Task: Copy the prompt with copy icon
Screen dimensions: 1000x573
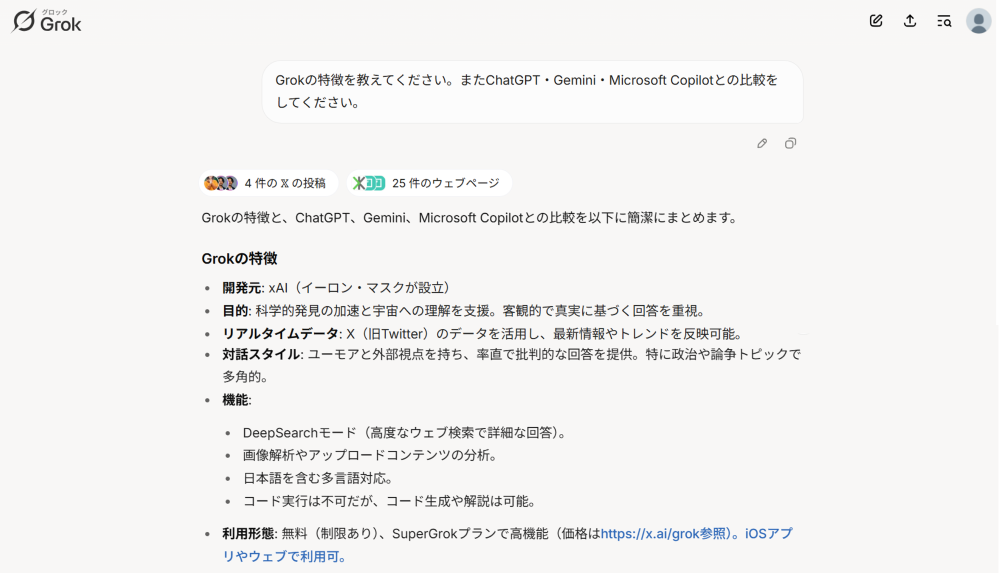Action: [790, 144]
